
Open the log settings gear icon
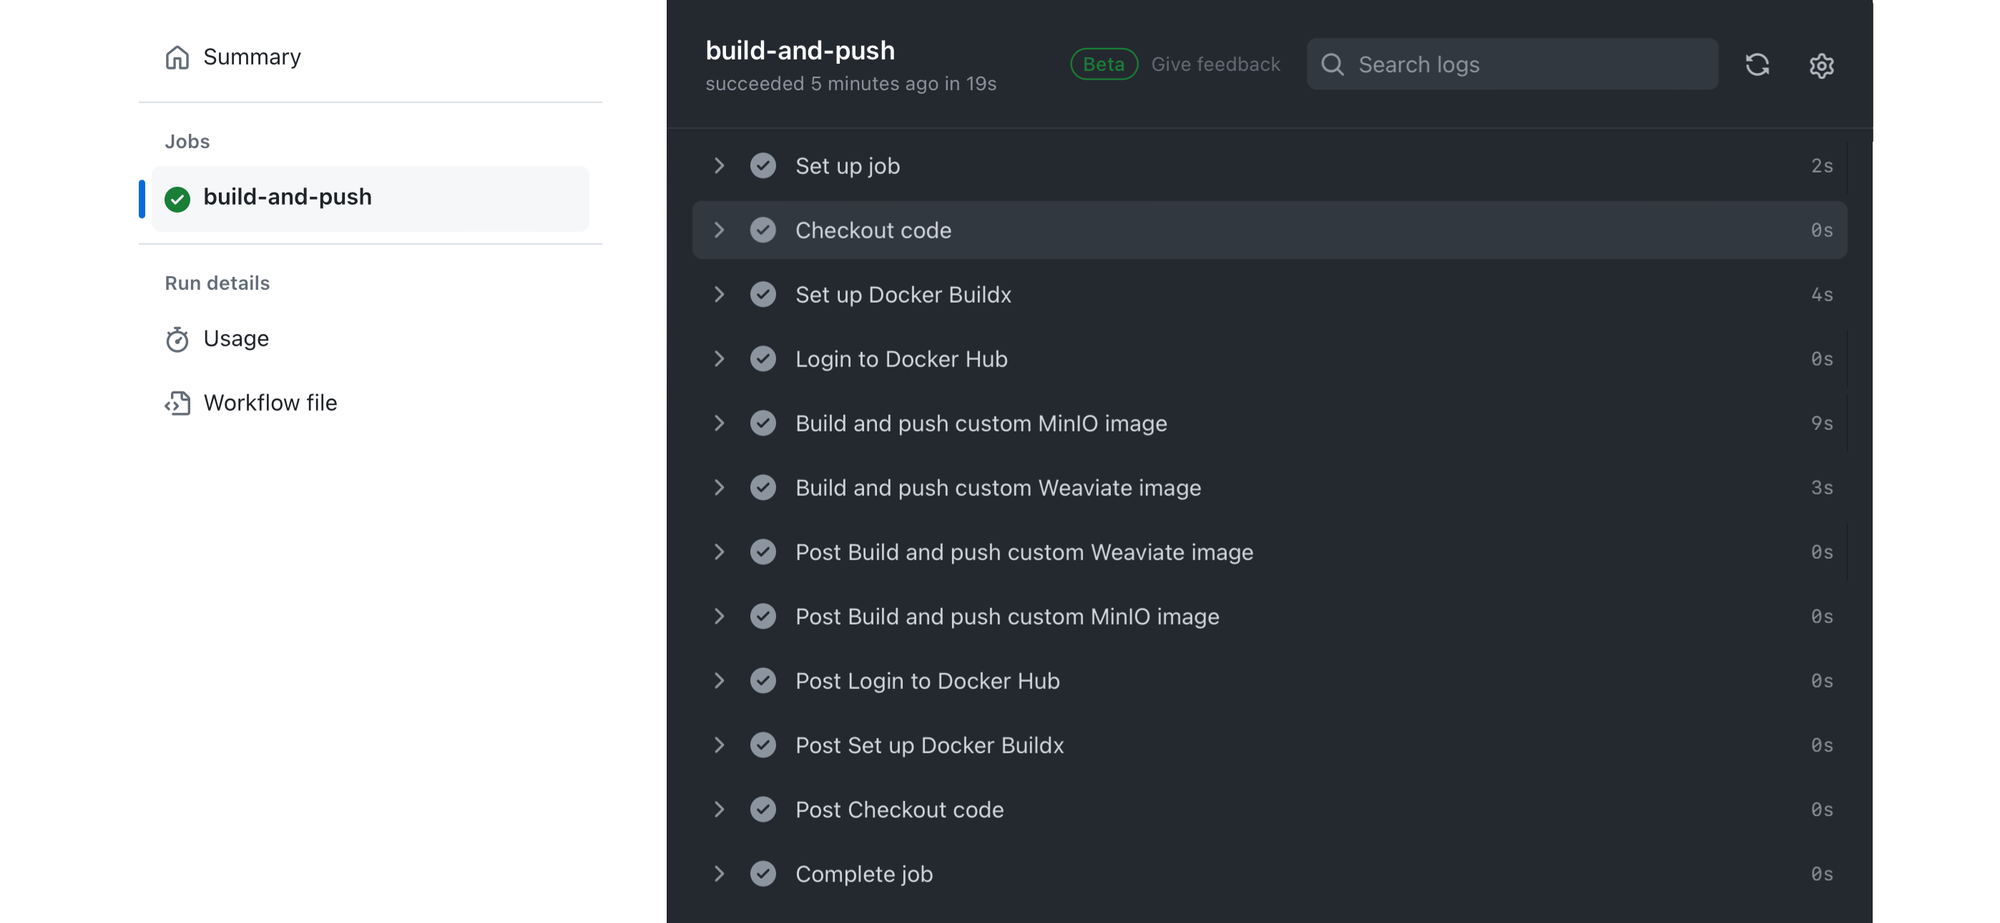click(1821, 65)
